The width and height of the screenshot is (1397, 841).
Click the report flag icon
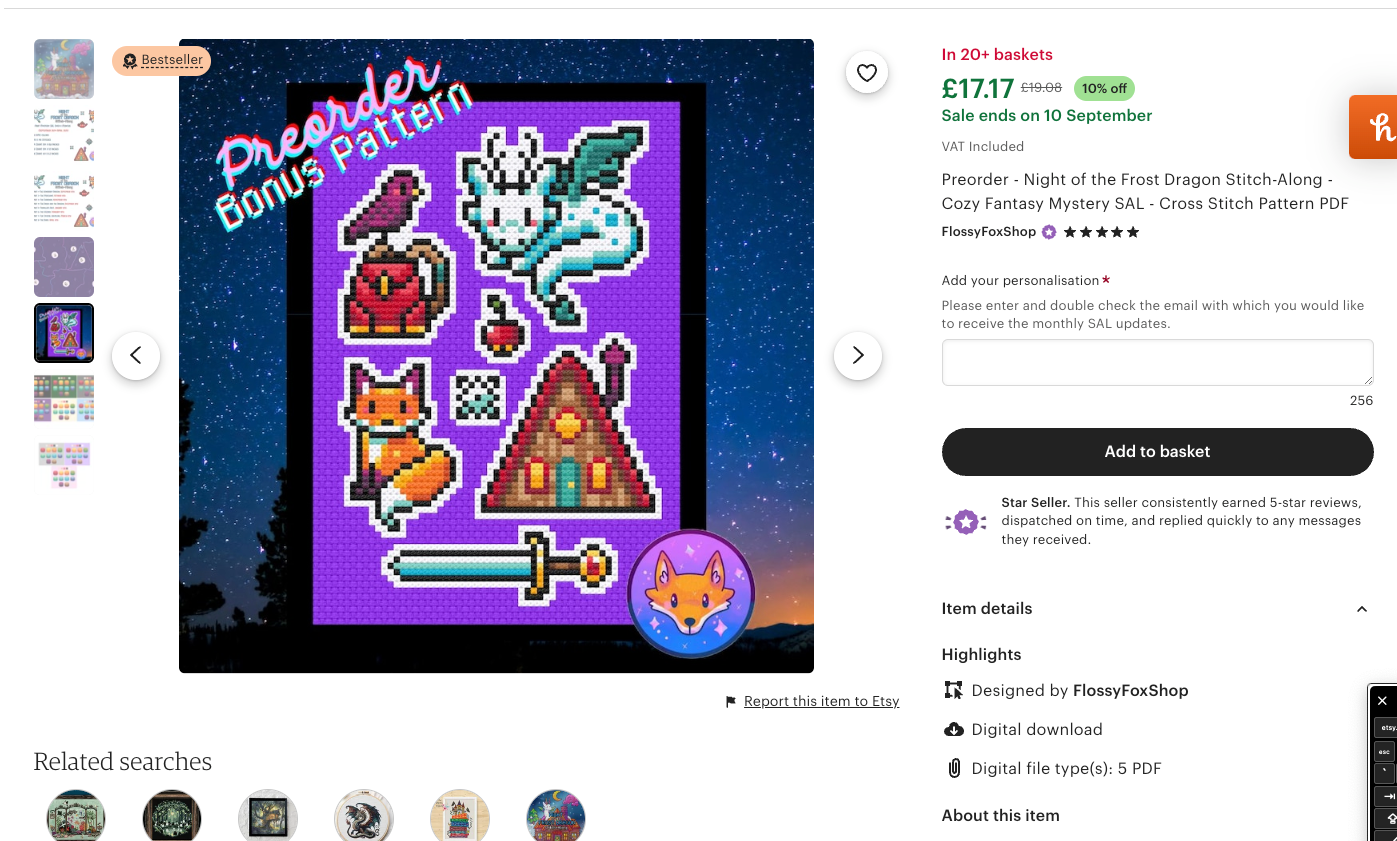click(x=731, y=702)
